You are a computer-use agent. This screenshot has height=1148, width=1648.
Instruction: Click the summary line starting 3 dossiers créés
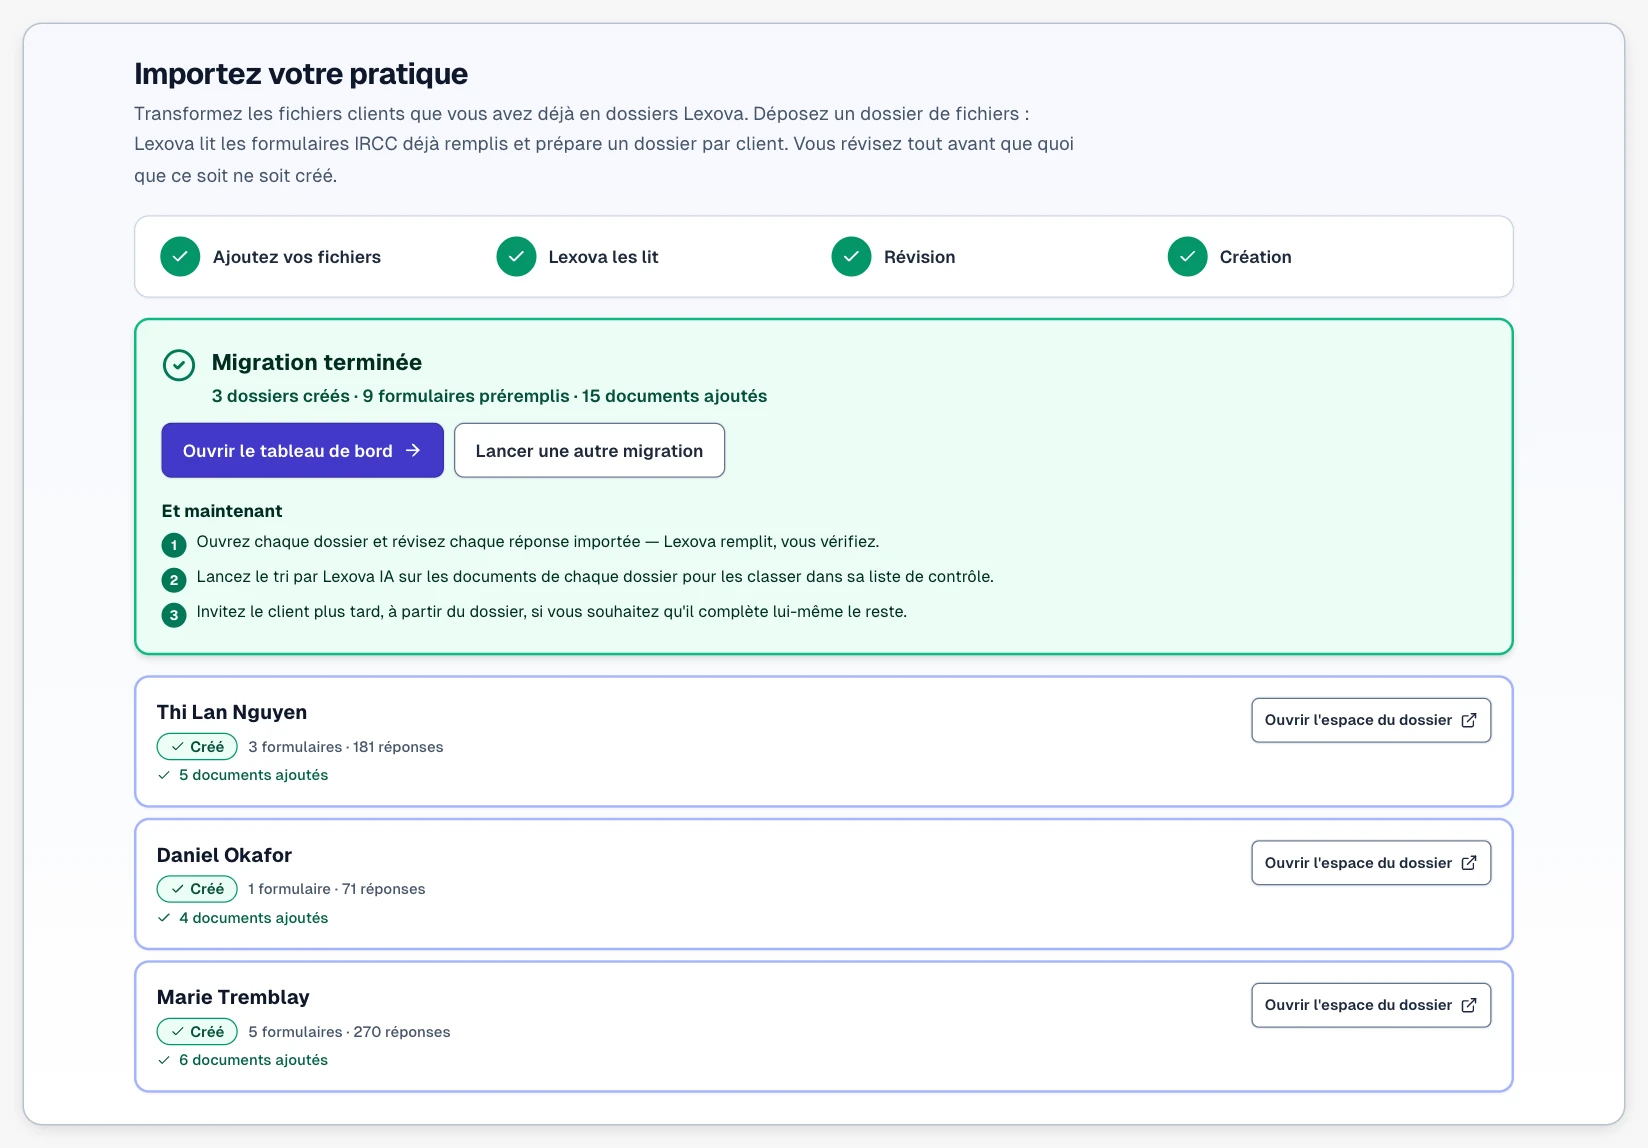[x=489, y=396]
